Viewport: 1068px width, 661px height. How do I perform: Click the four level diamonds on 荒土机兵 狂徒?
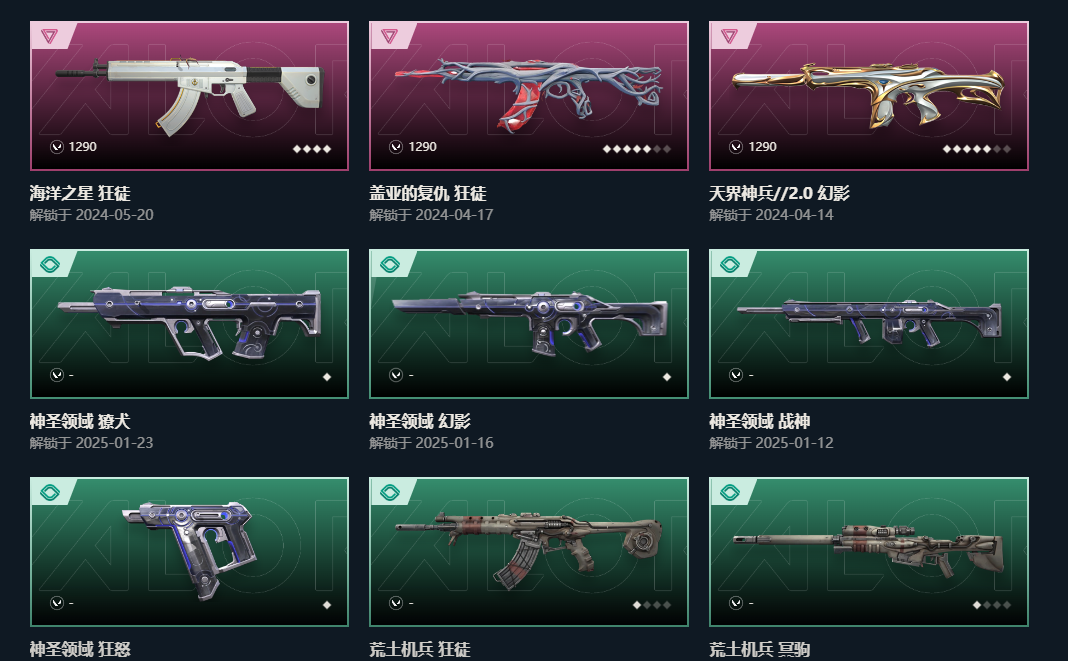tap(652, 604)
